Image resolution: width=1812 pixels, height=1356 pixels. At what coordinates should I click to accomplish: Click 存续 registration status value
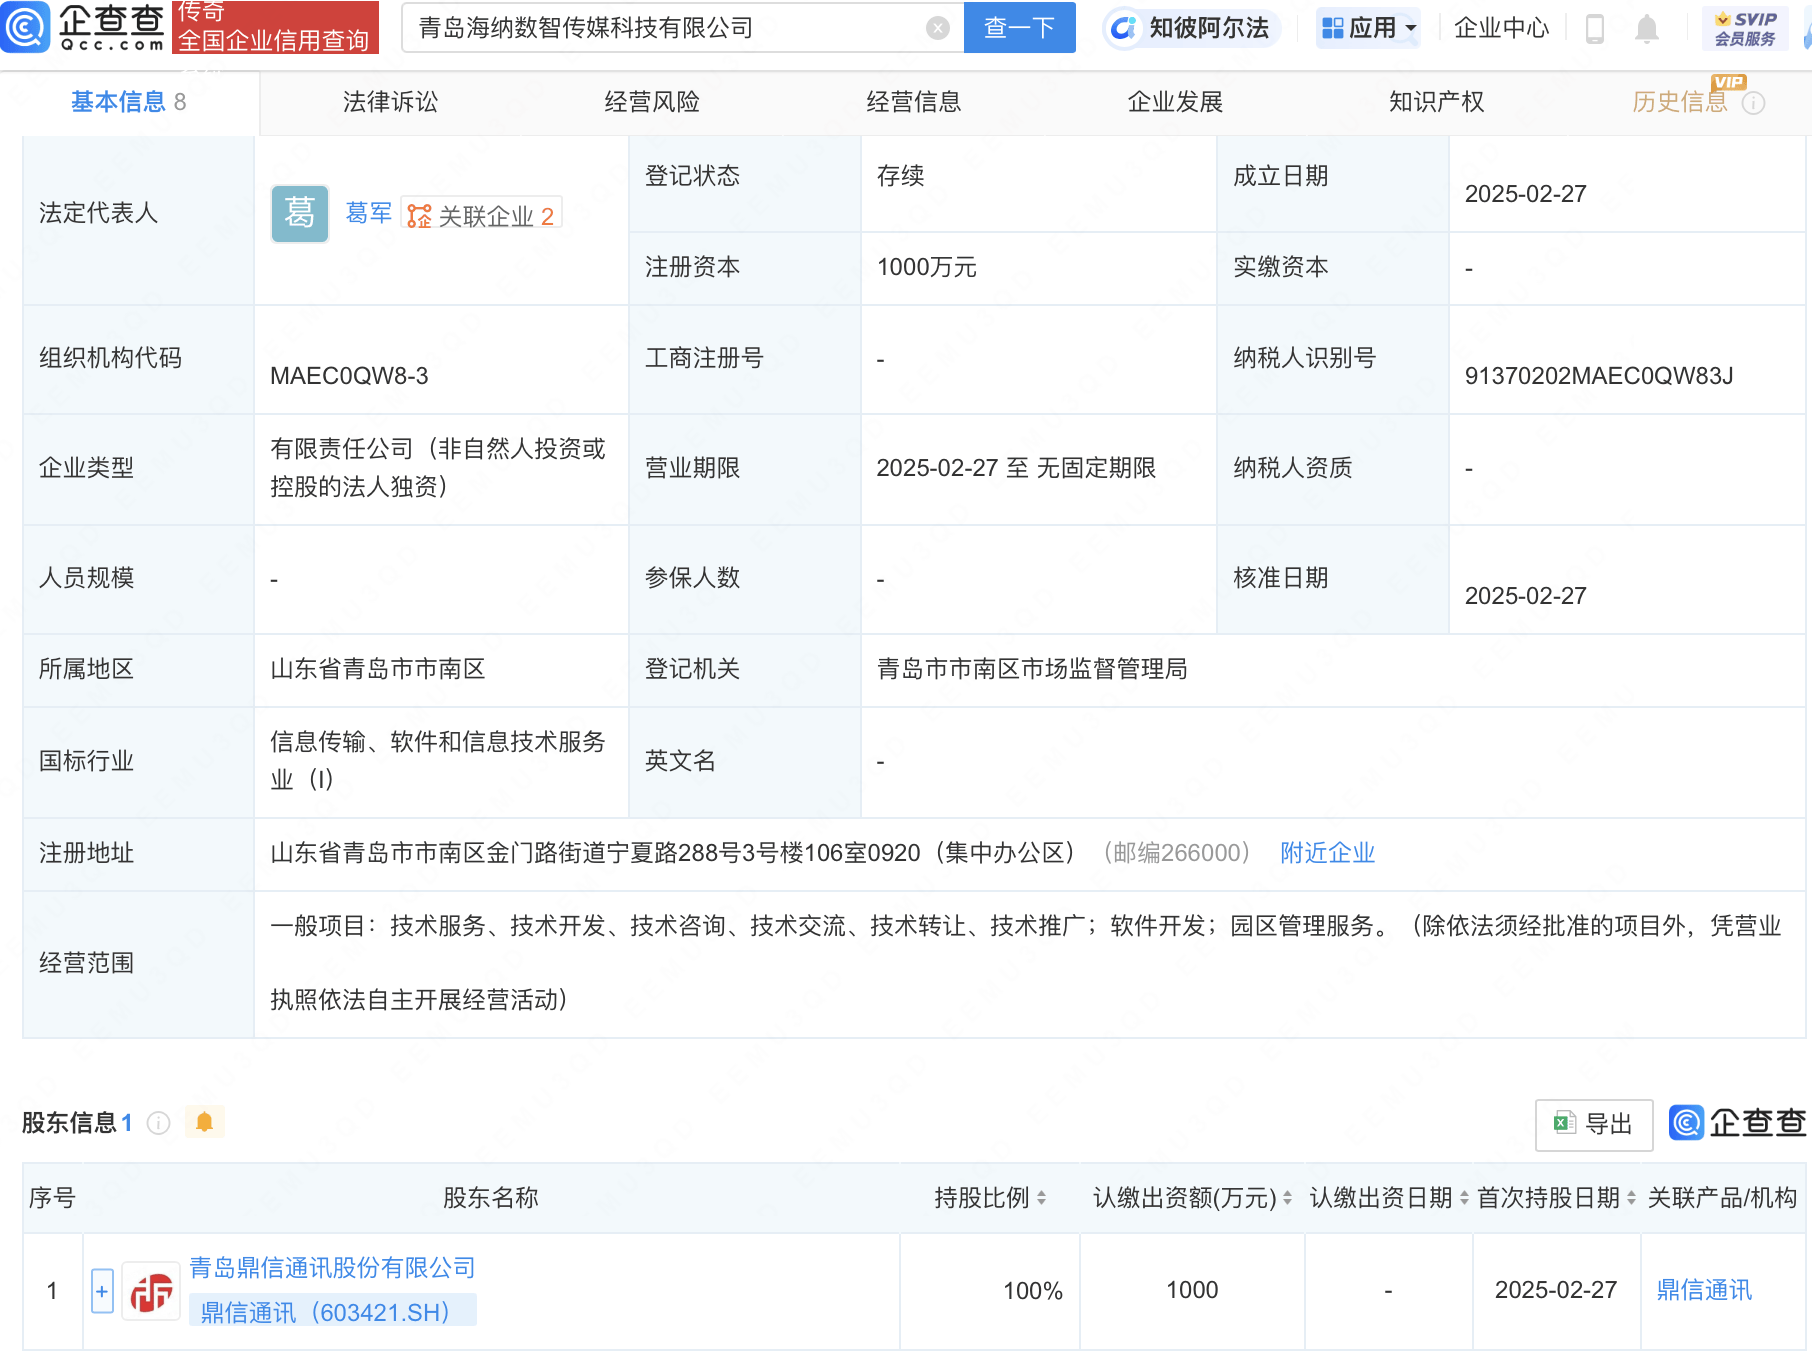click(x=900, y=176)
